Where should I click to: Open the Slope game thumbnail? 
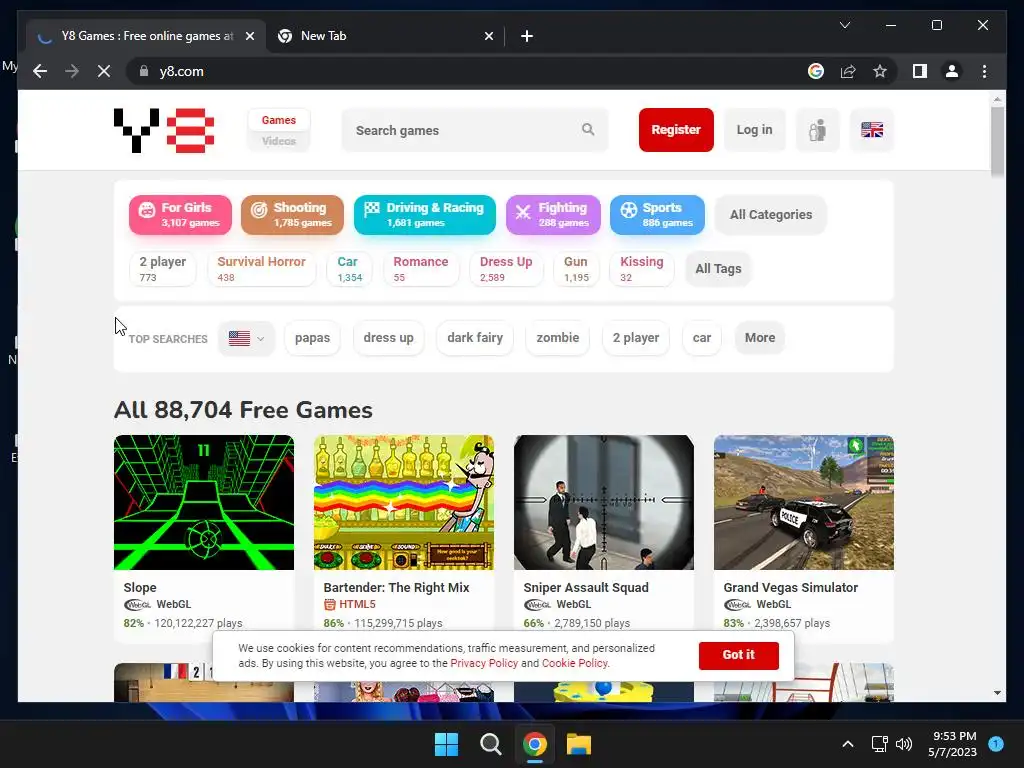pos(204,502)
